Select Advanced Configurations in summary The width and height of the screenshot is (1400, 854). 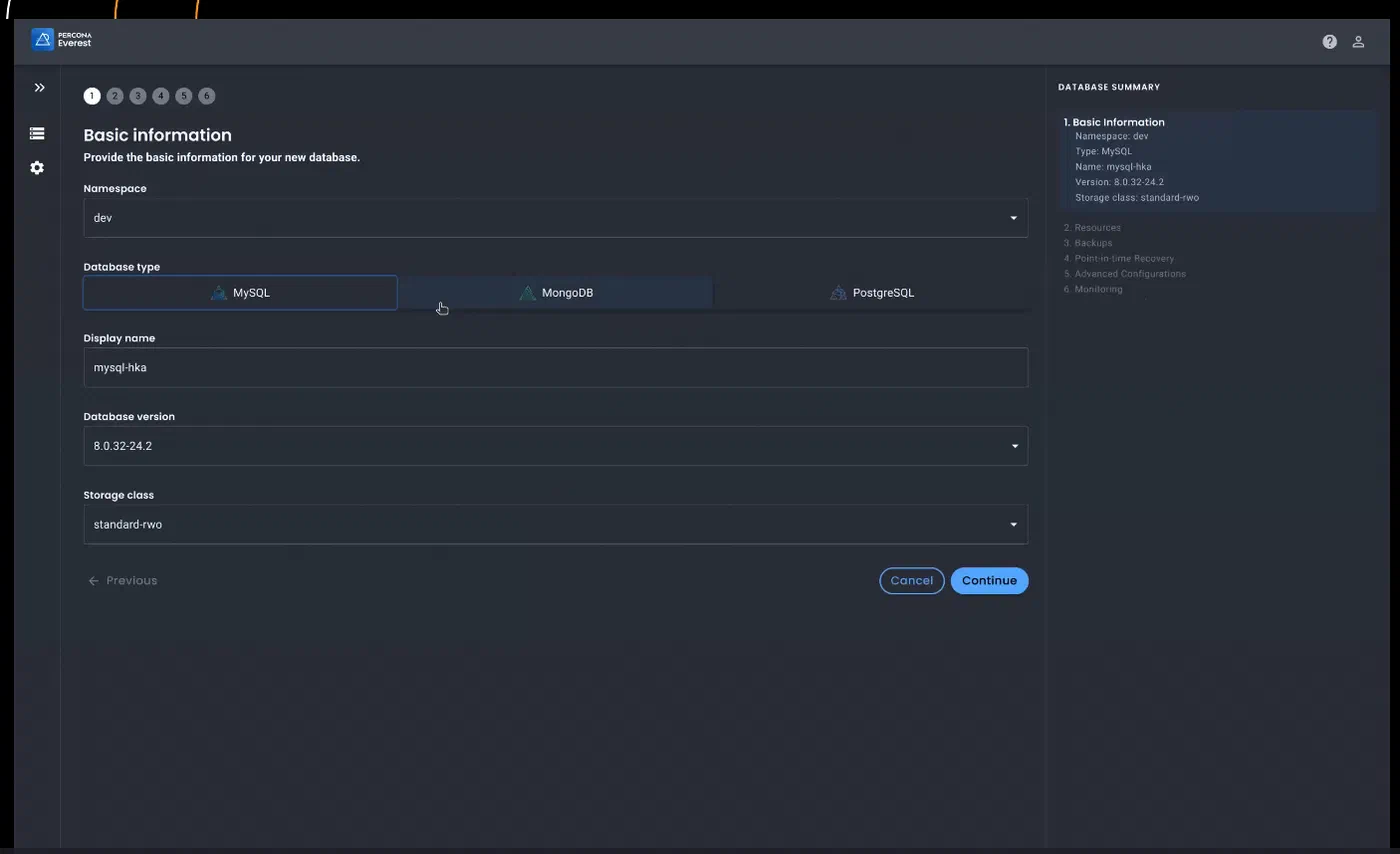point(1125,274)
